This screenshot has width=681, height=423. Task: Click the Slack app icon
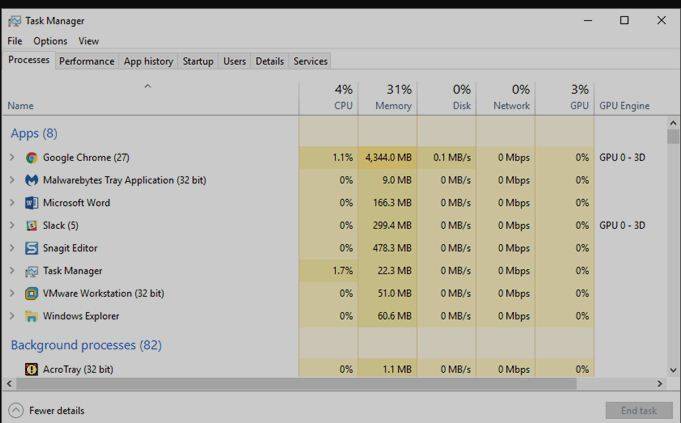pos(31,225)
